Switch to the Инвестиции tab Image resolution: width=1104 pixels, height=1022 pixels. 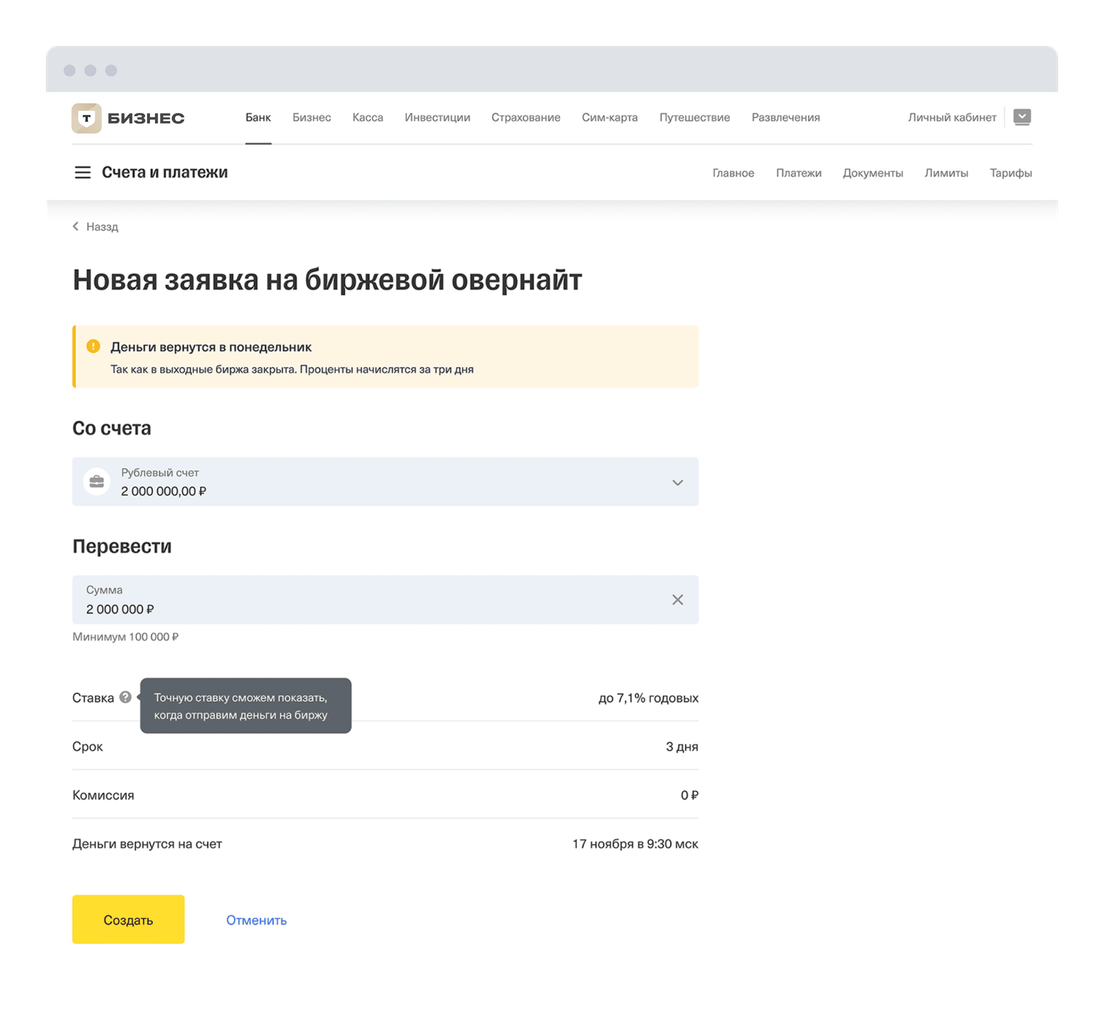[437, 118]
